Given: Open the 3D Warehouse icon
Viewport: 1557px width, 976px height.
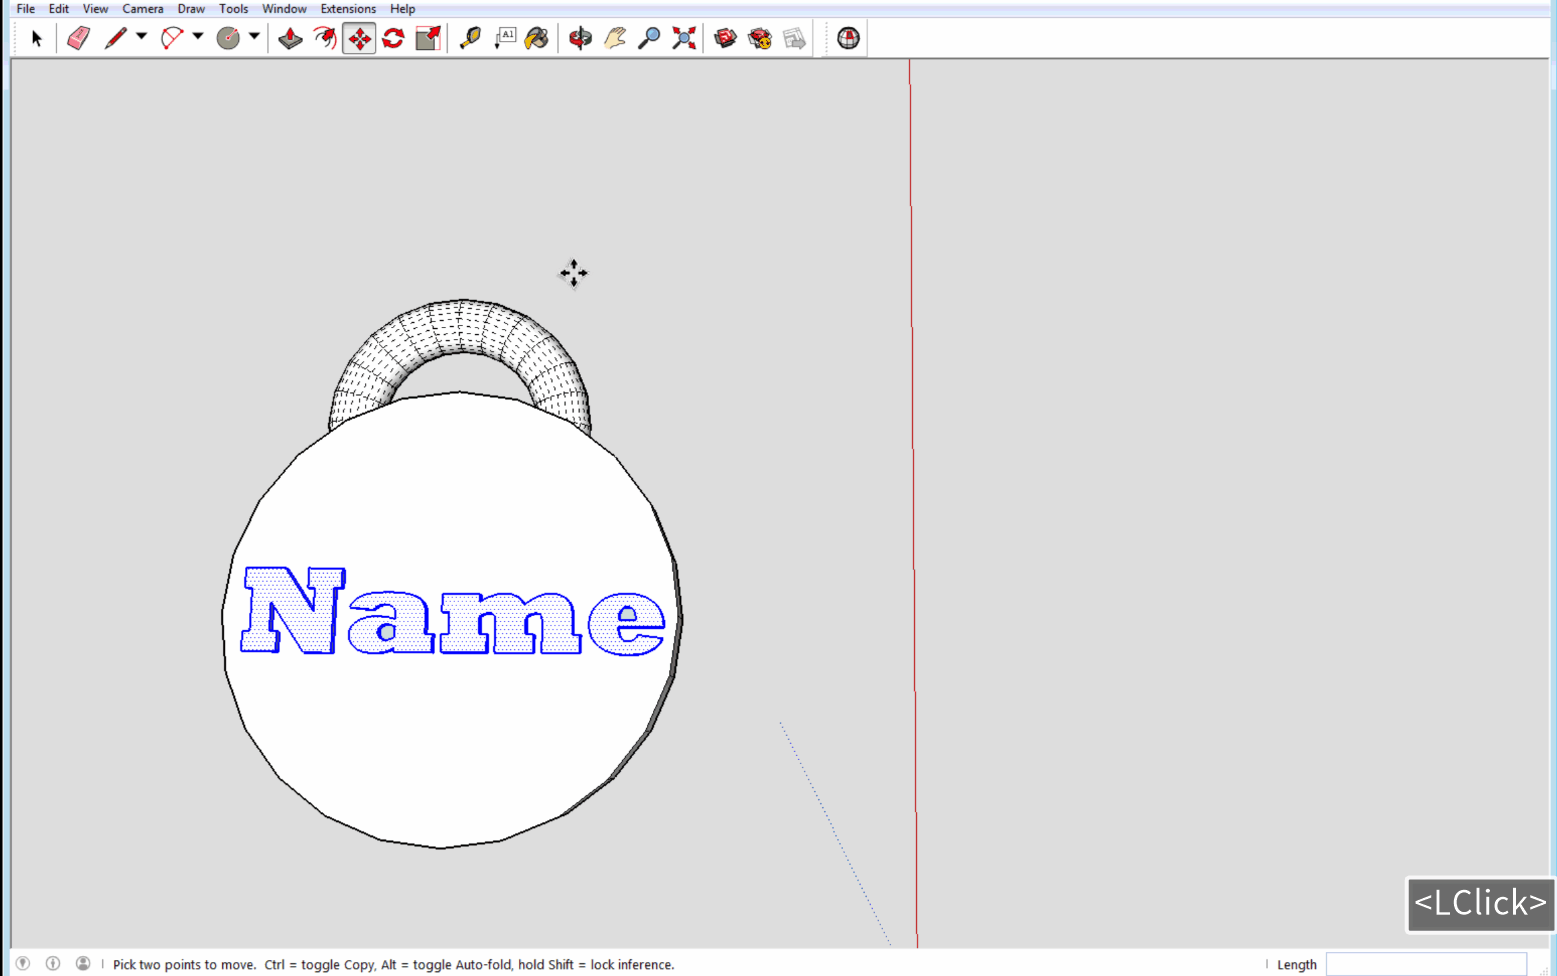Looking at the screenshot, I should [725, 39].
